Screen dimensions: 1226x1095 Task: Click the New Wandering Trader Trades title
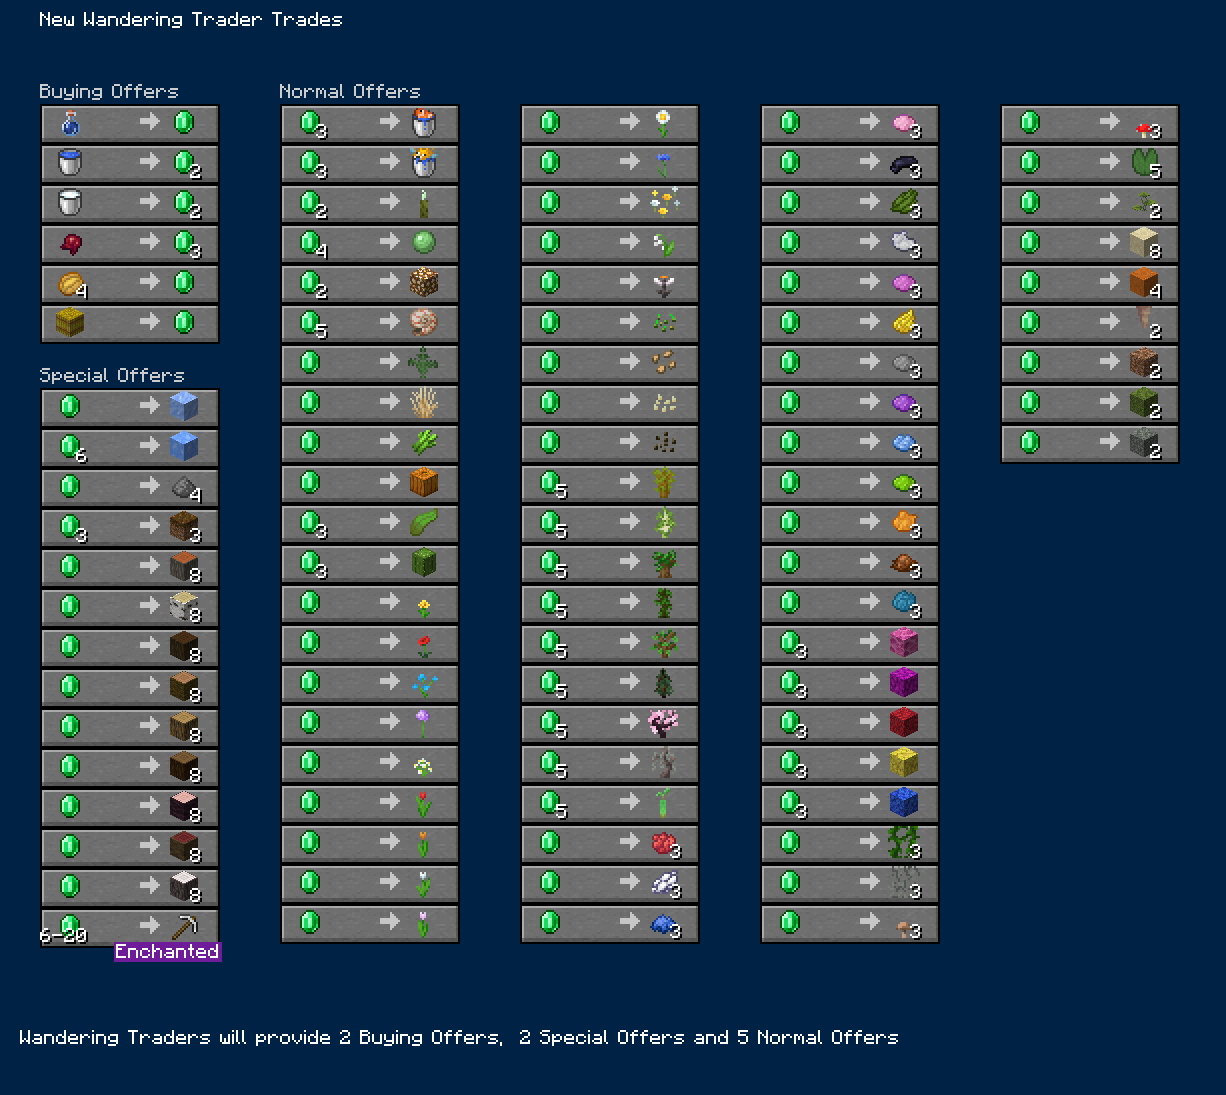coord(191,19)
